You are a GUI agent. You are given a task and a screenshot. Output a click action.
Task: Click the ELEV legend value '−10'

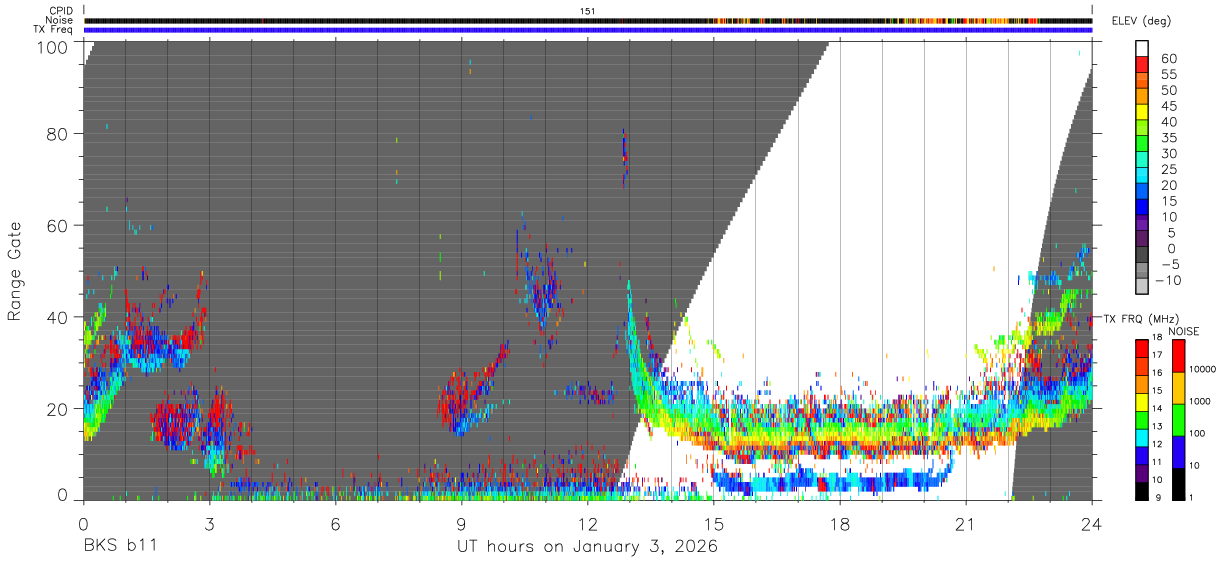[x=1166, y=280]
